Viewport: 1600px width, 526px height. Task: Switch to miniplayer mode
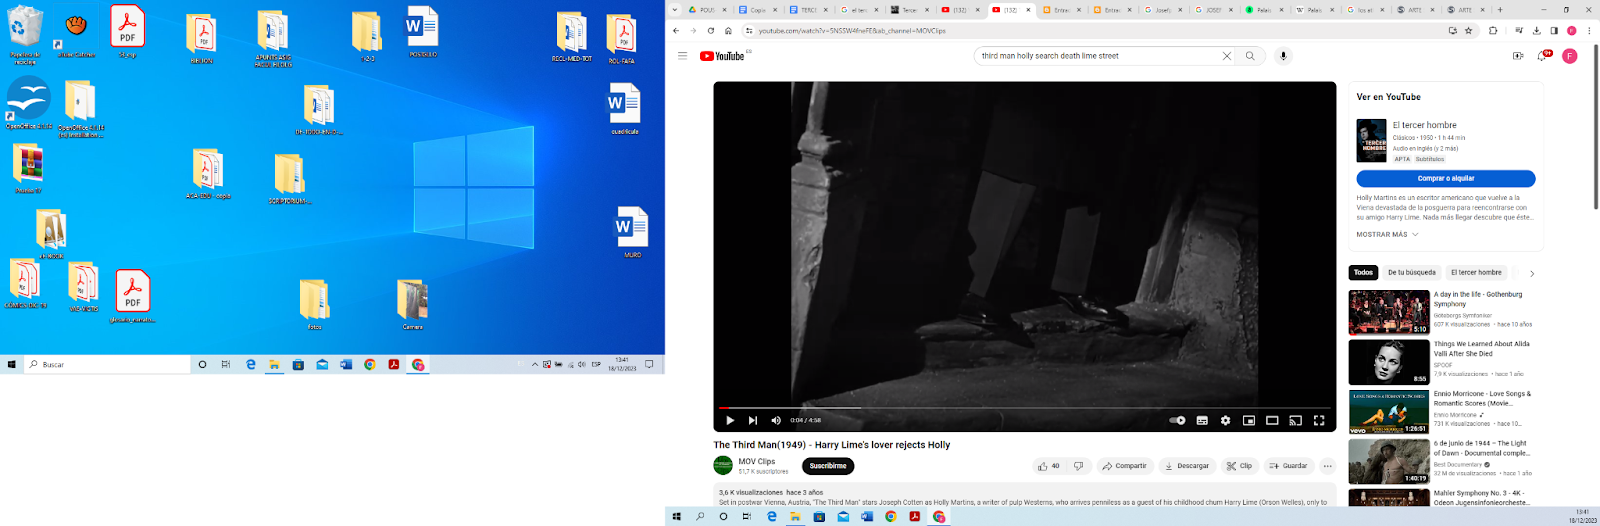tap(1249, 420)
